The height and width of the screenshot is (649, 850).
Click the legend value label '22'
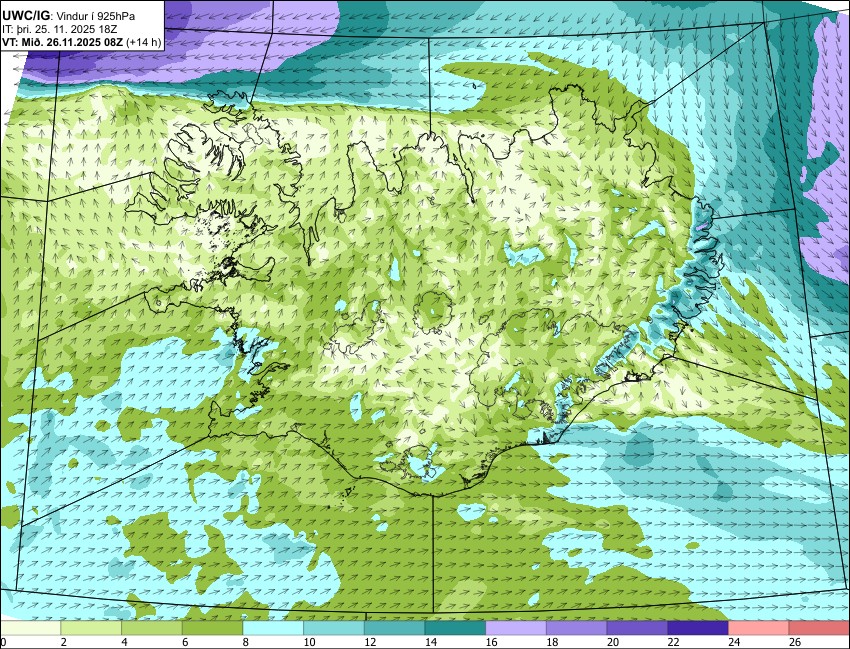(x=673, y=642)
